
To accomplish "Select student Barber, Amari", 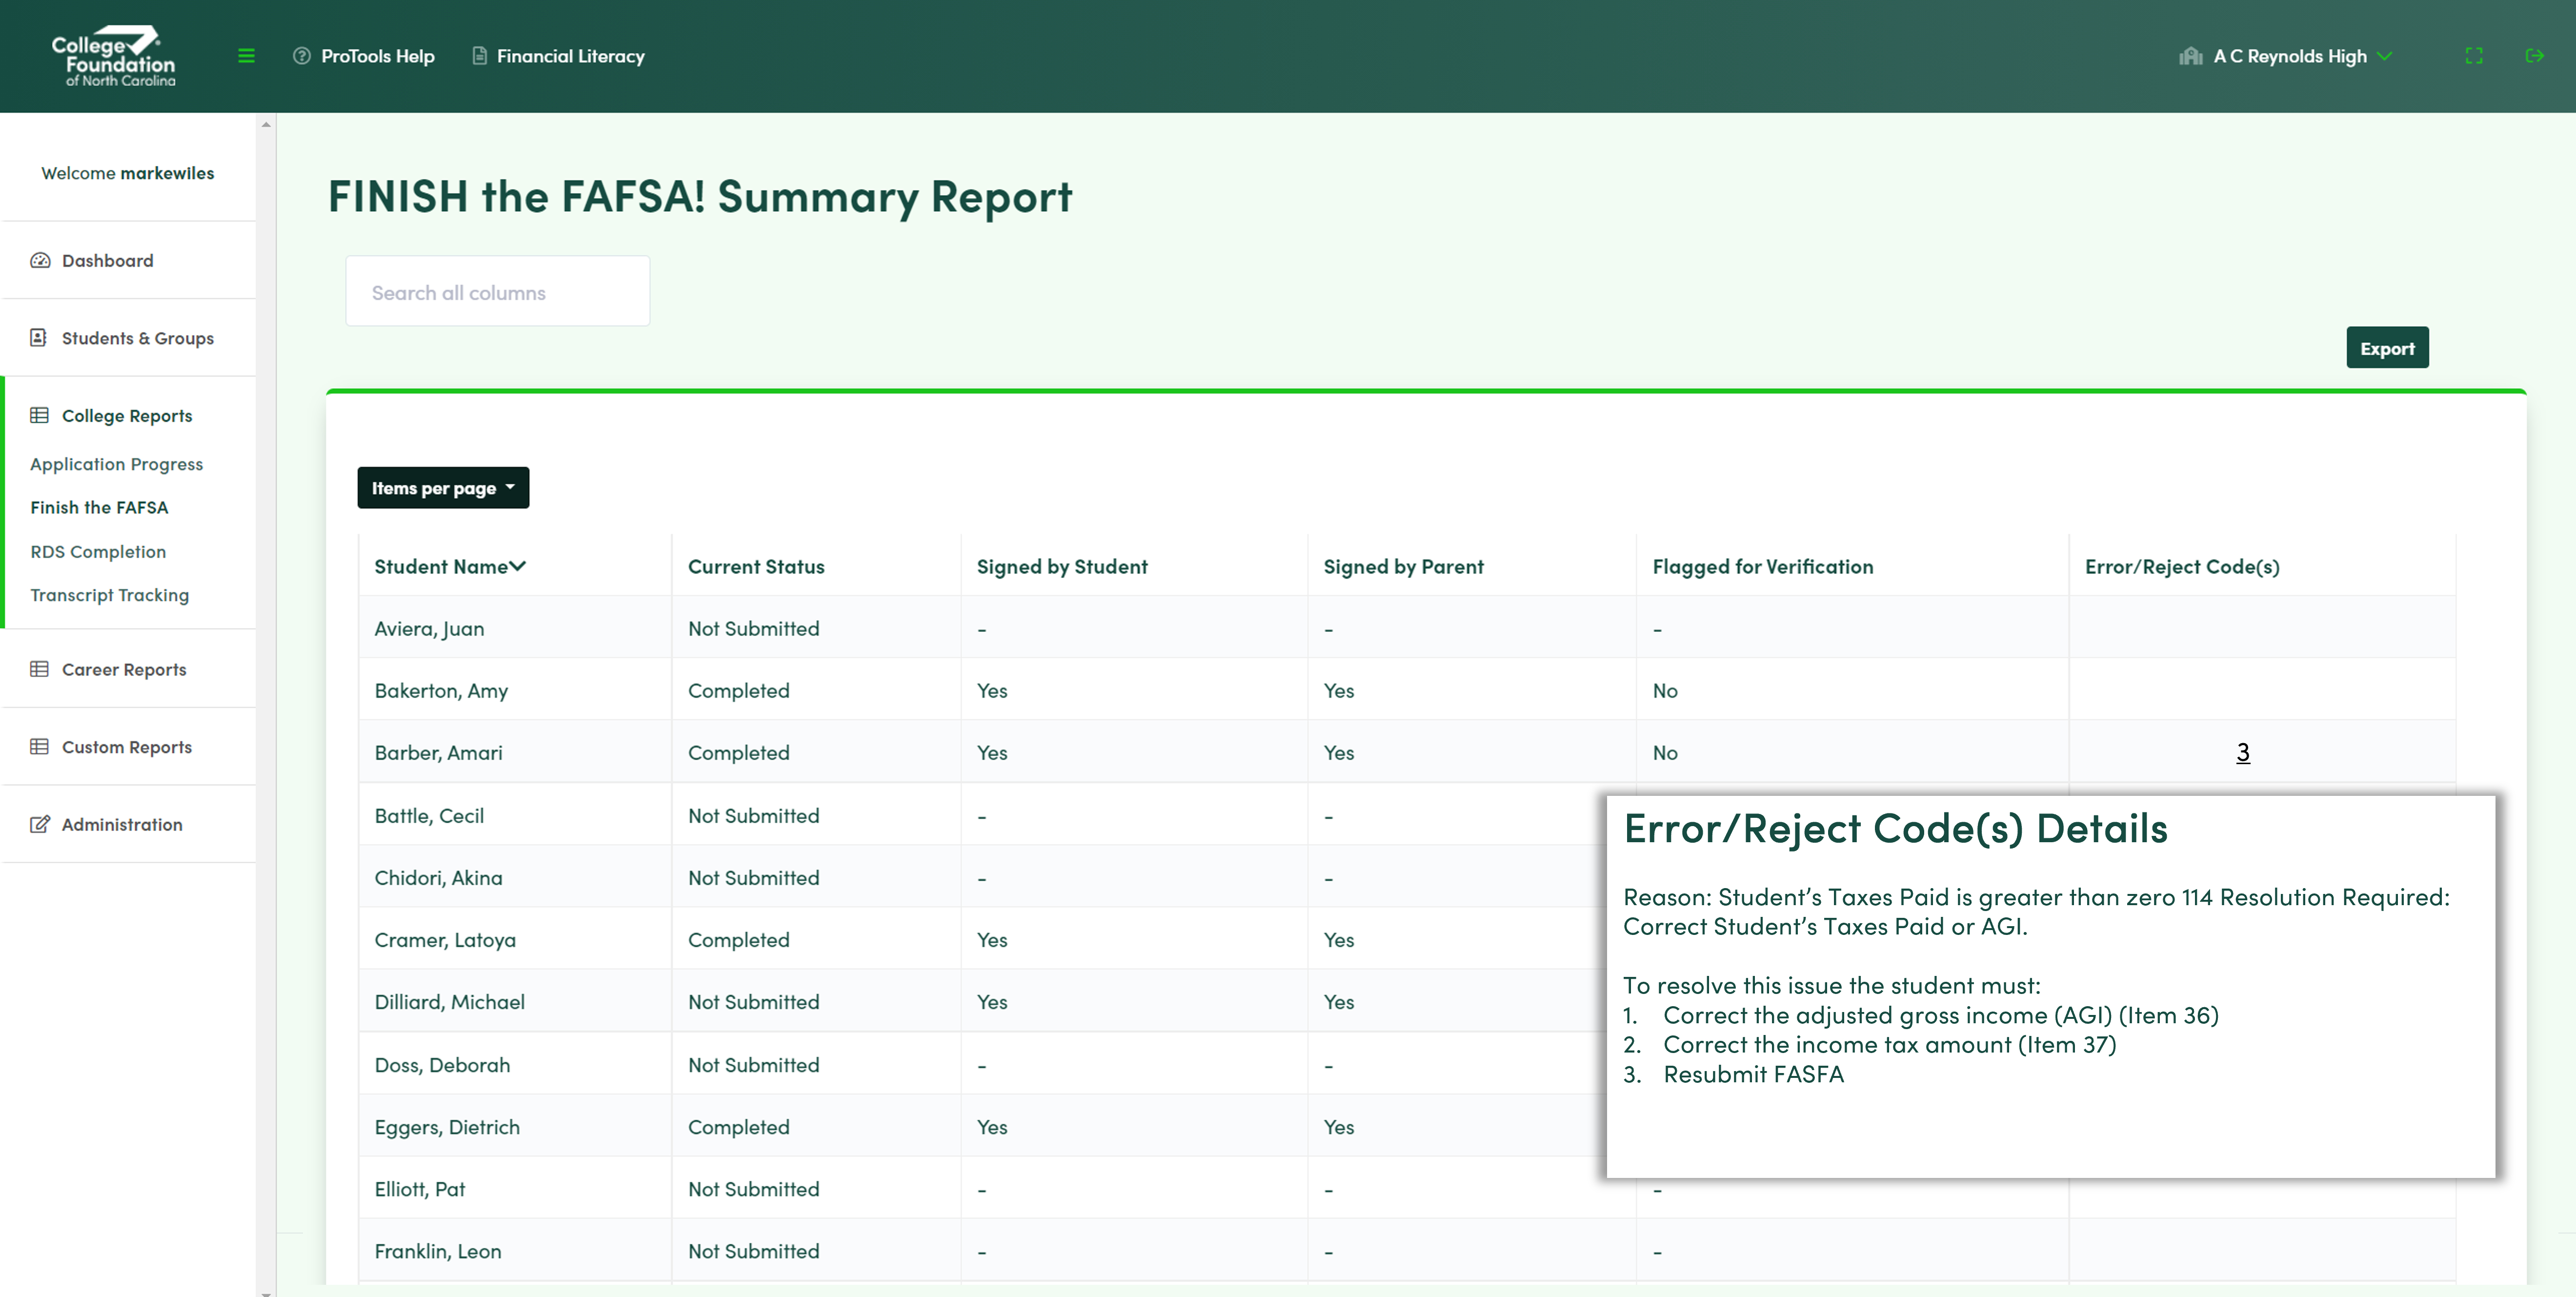I will coord(438,753).
